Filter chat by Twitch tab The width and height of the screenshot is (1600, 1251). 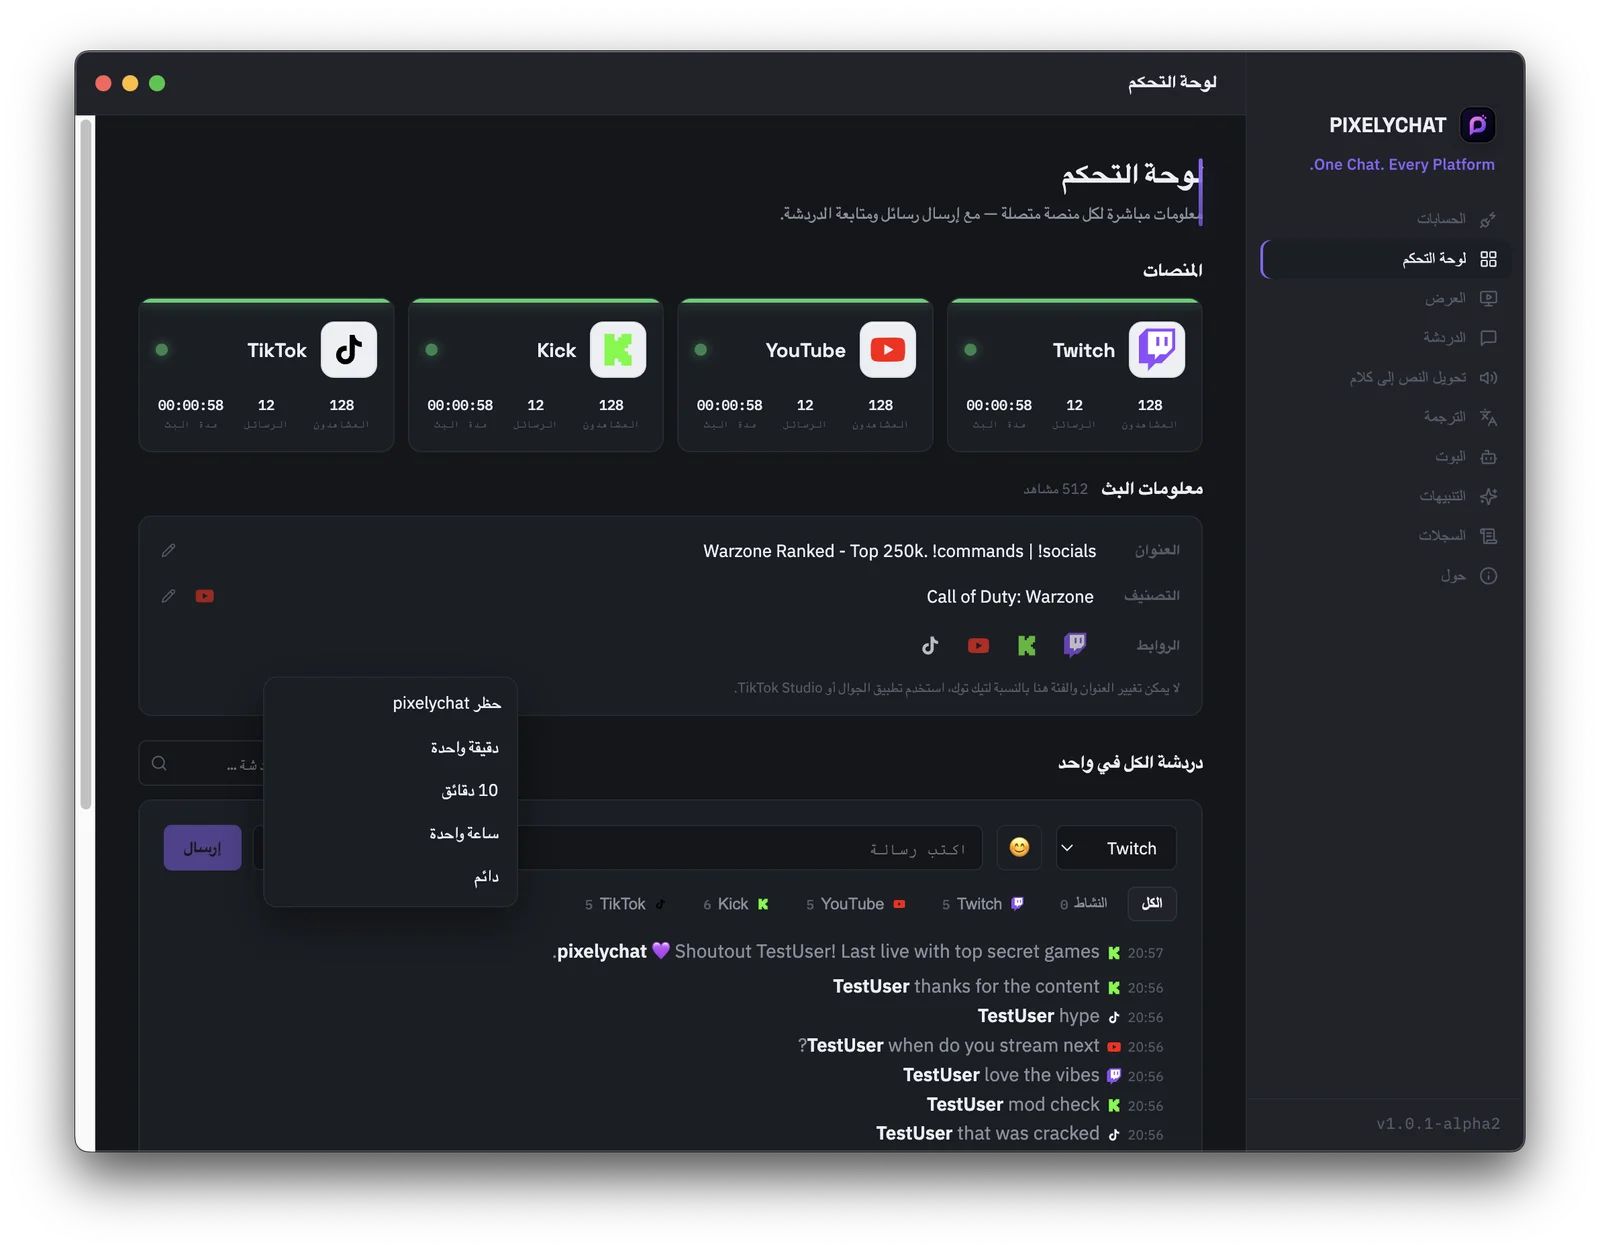click(x=983, y=904)
